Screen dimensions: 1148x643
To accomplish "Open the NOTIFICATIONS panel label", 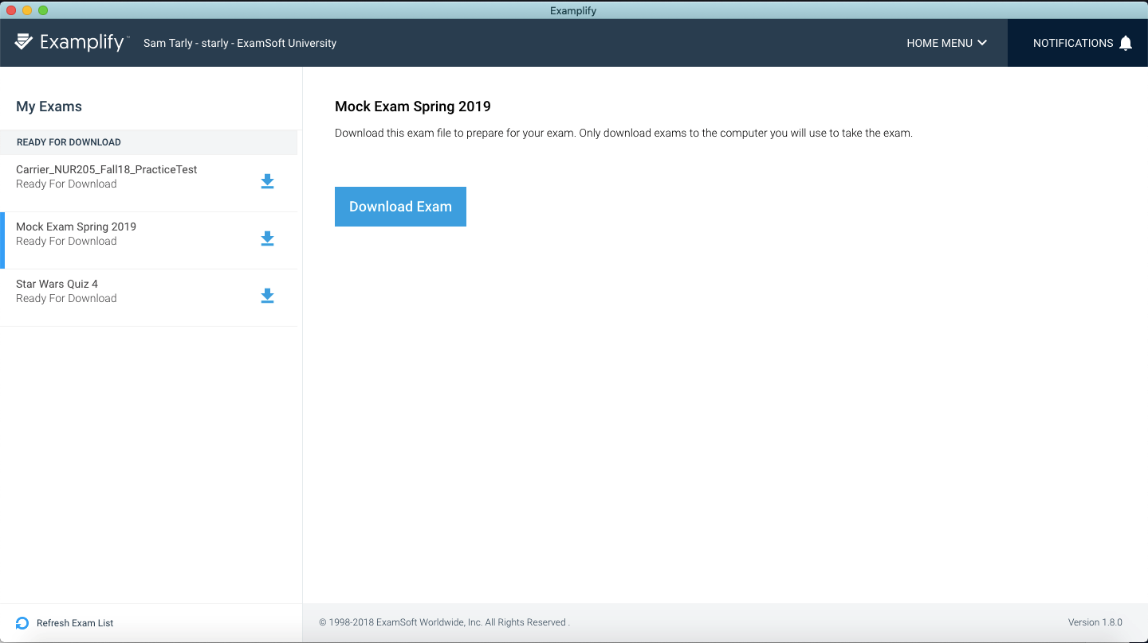I will click(1072, 43).
